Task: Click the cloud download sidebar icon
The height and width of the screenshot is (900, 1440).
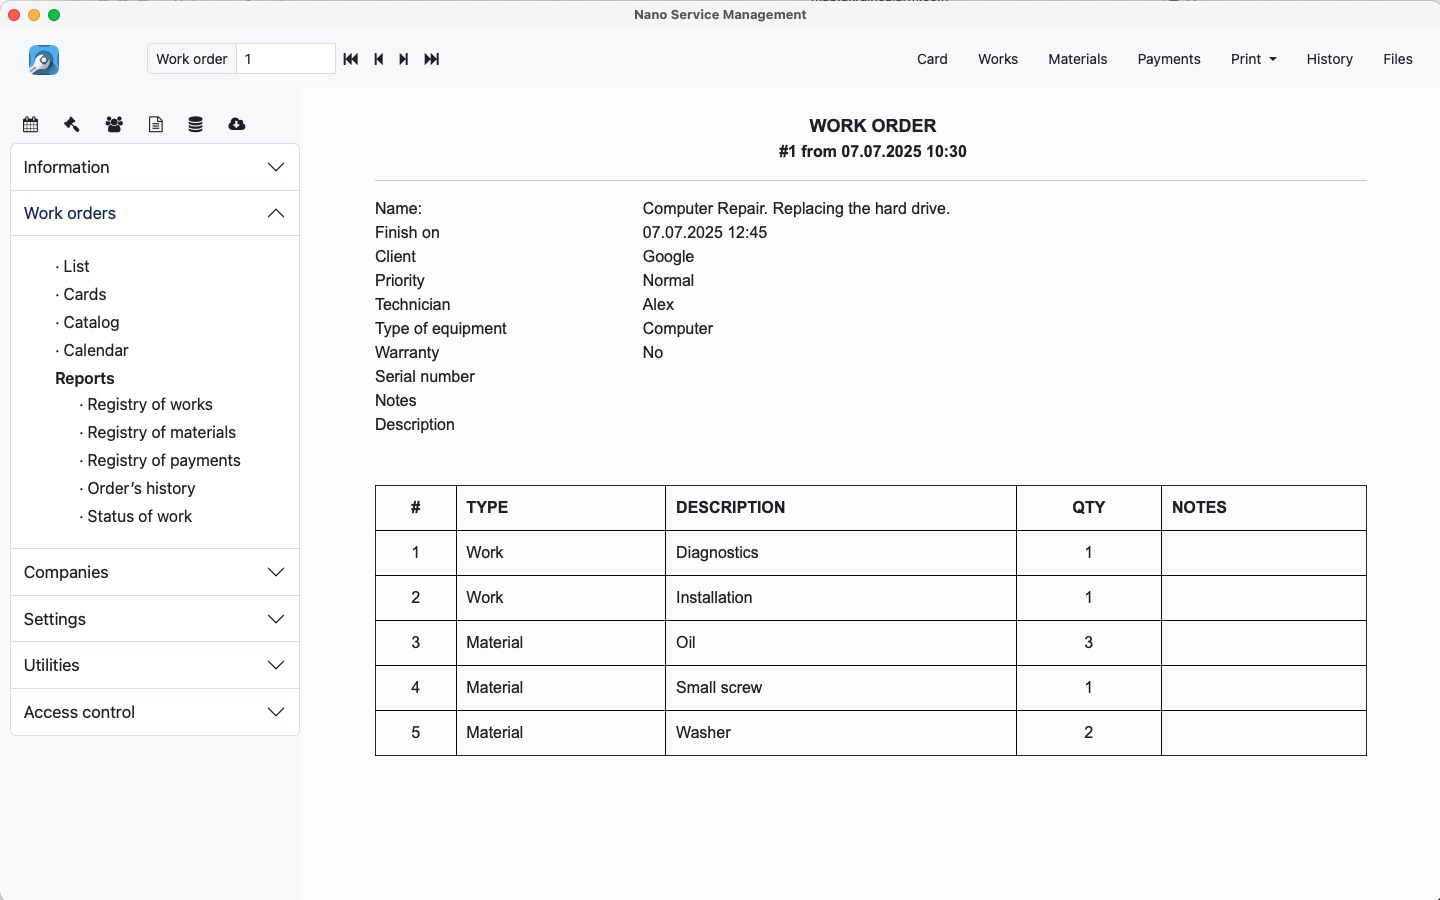Action: pos(237,124)
